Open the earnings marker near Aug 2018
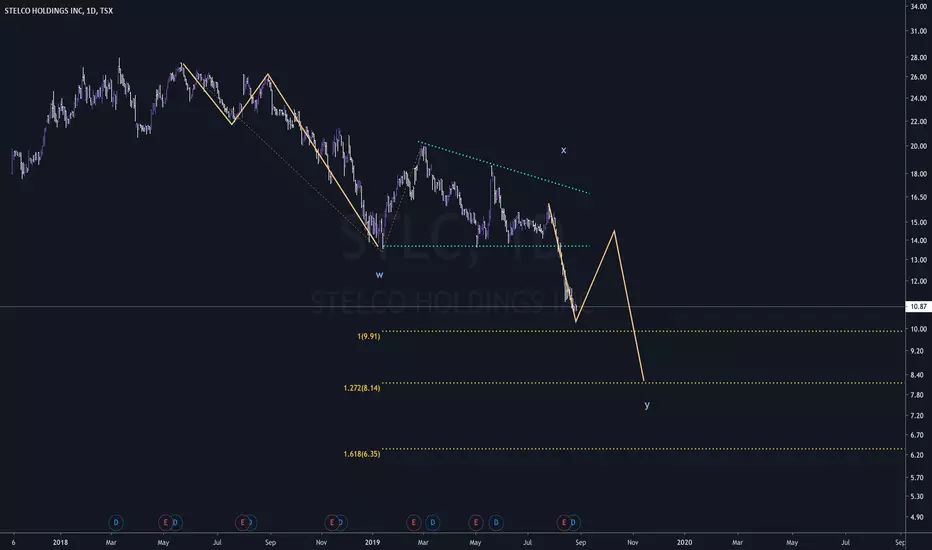Screen dimensions: 932x550 (x=242, y=523)
